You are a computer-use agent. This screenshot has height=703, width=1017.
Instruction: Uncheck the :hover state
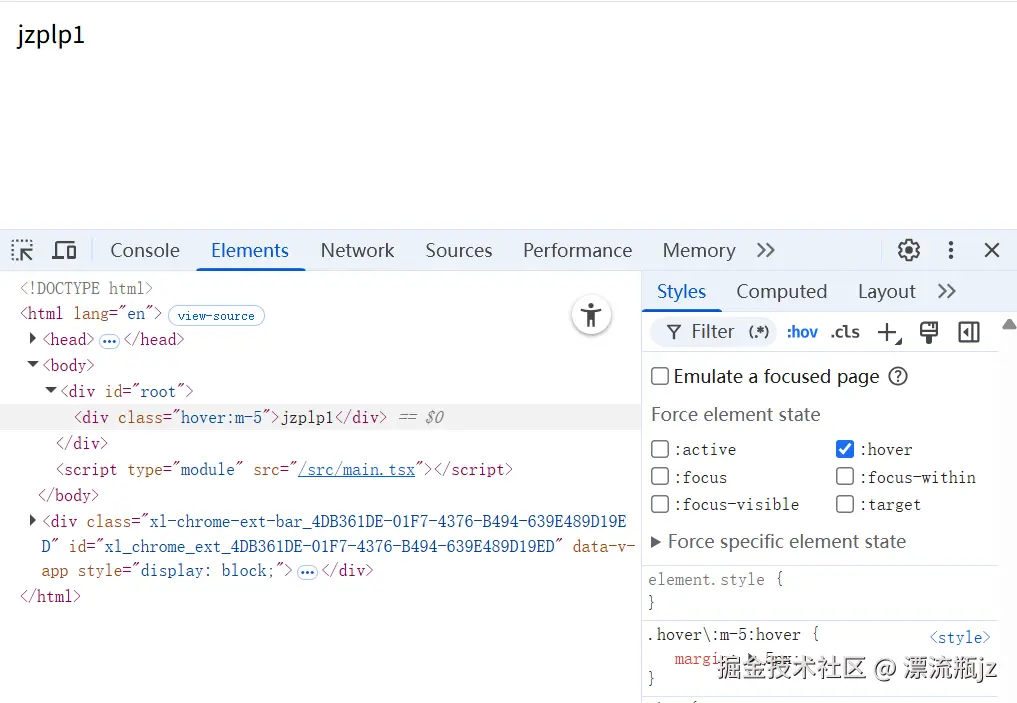[845, 449]
